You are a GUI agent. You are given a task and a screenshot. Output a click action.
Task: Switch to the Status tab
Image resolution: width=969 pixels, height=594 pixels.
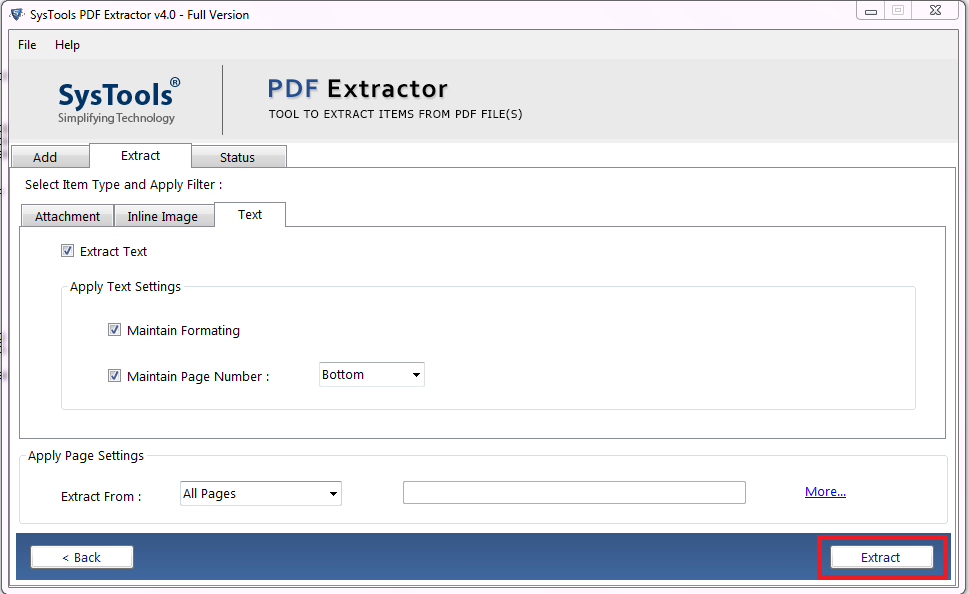pos(238,157)
